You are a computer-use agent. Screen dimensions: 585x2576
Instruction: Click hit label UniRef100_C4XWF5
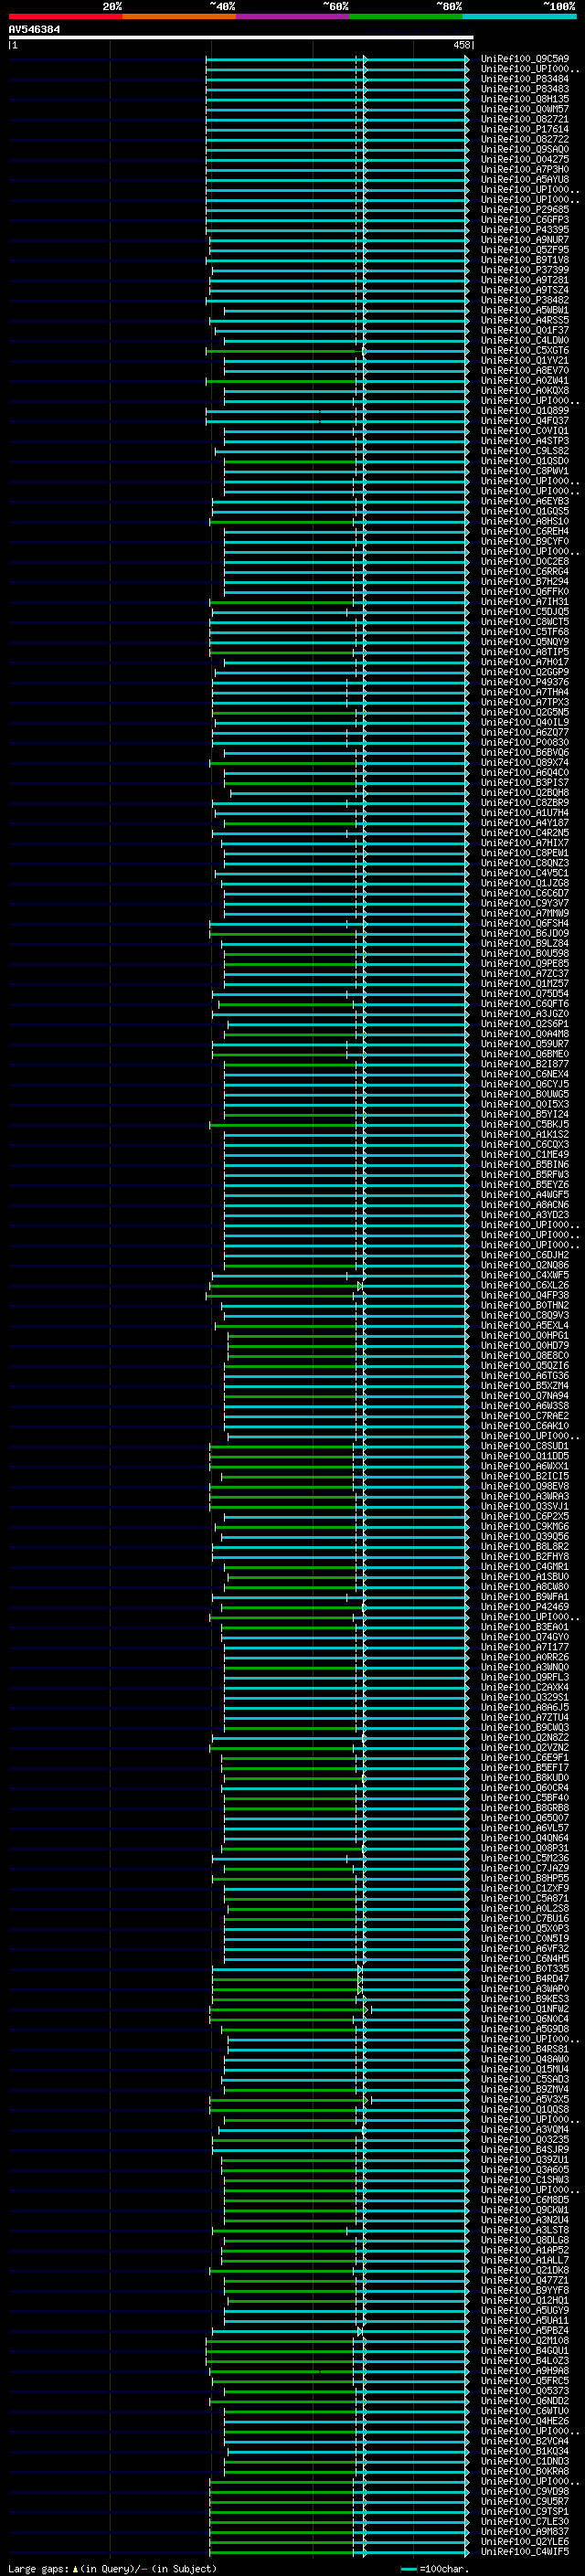(524, 1275)
